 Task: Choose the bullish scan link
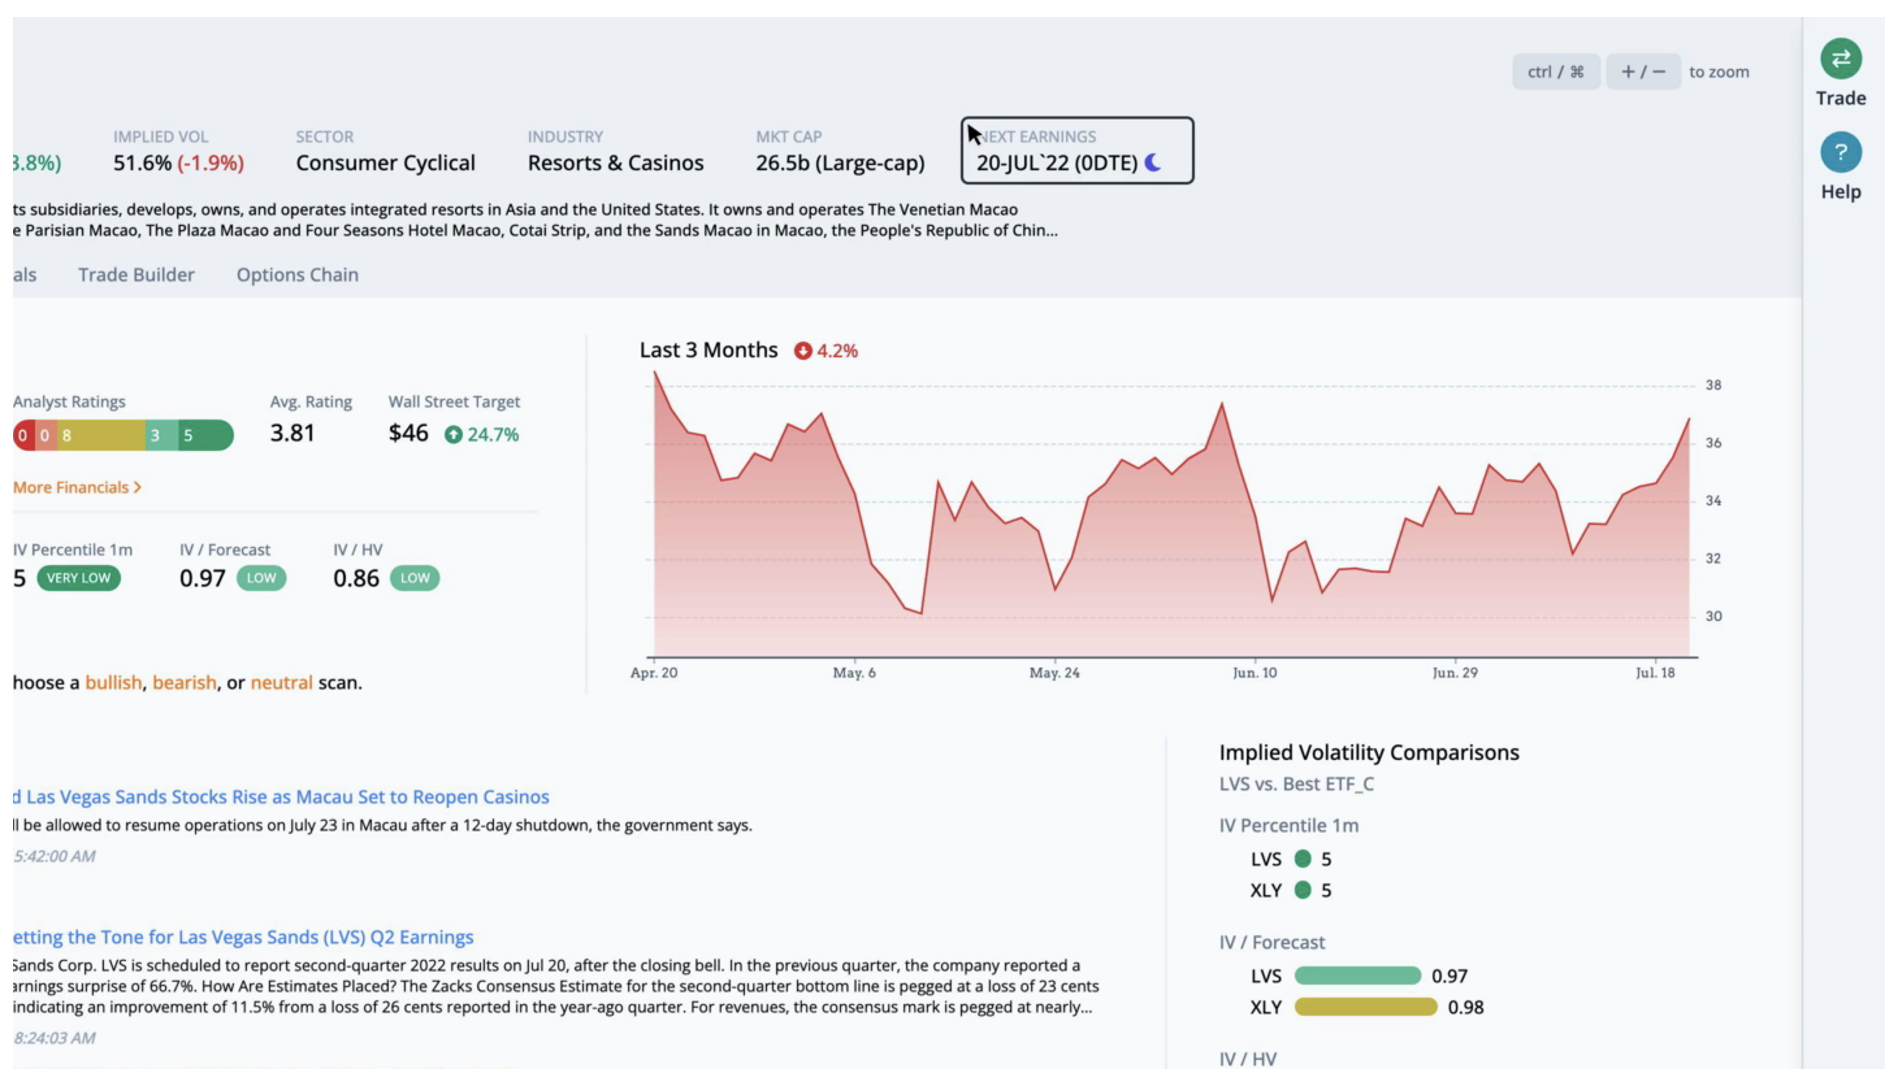pyautogui.click(x=113, y=683)
